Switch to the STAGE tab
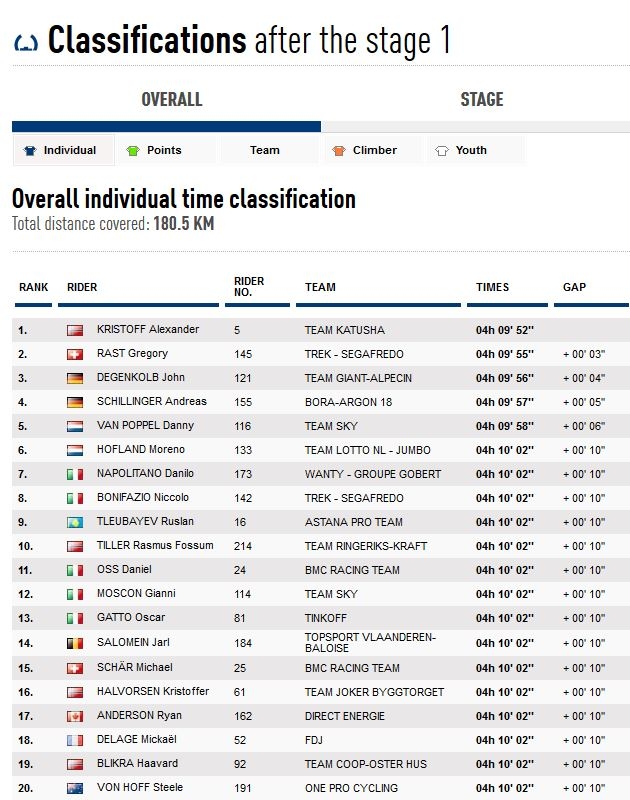 coord(481,100)
